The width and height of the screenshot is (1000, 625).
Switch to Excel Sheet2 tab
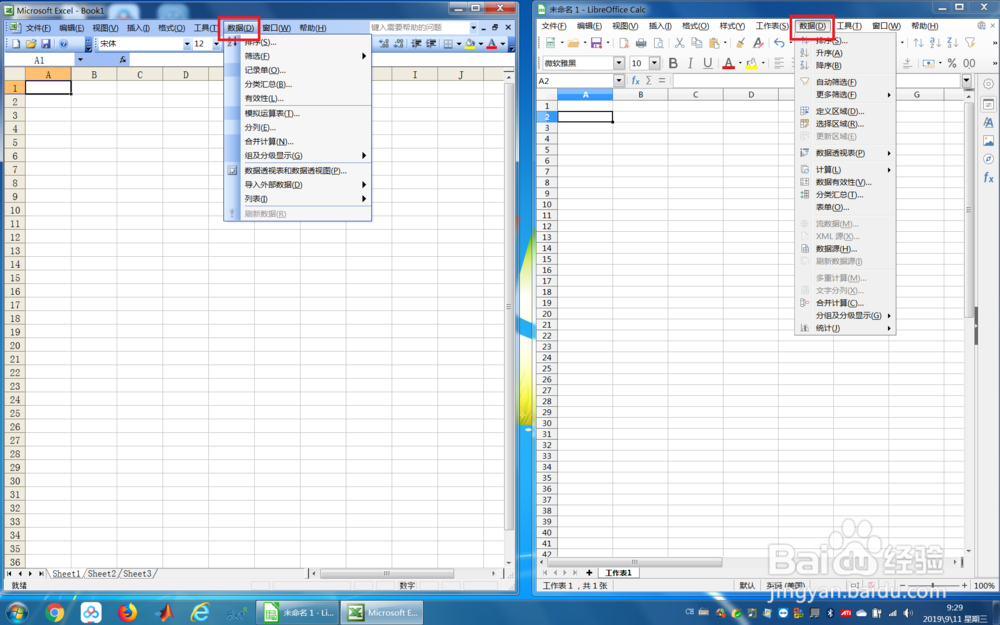(102, 573)
